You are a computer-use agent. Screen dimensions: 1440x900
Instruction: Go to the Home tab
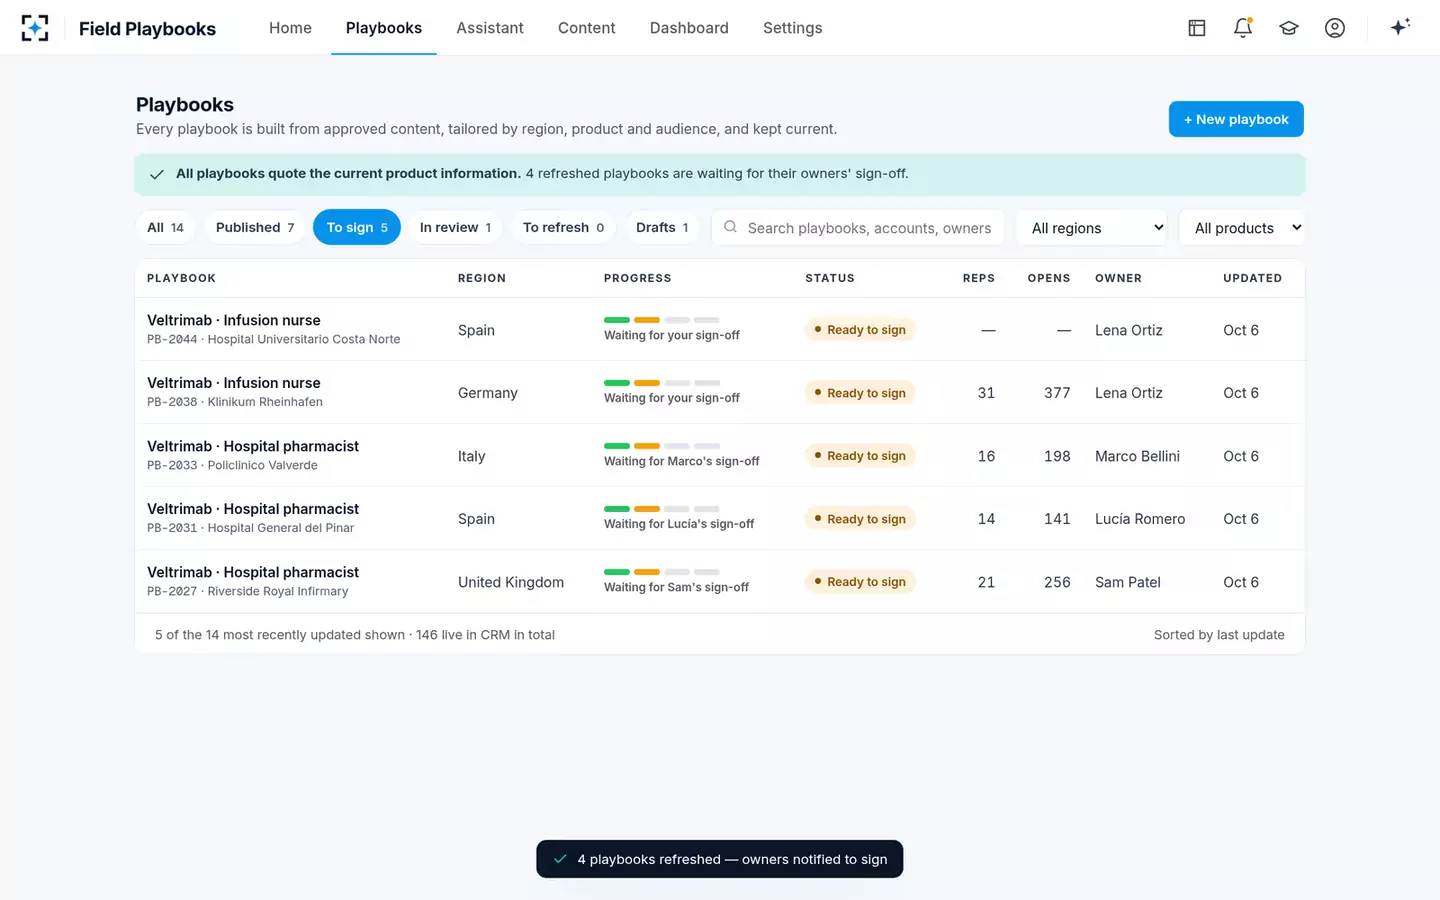coord(290,28)
